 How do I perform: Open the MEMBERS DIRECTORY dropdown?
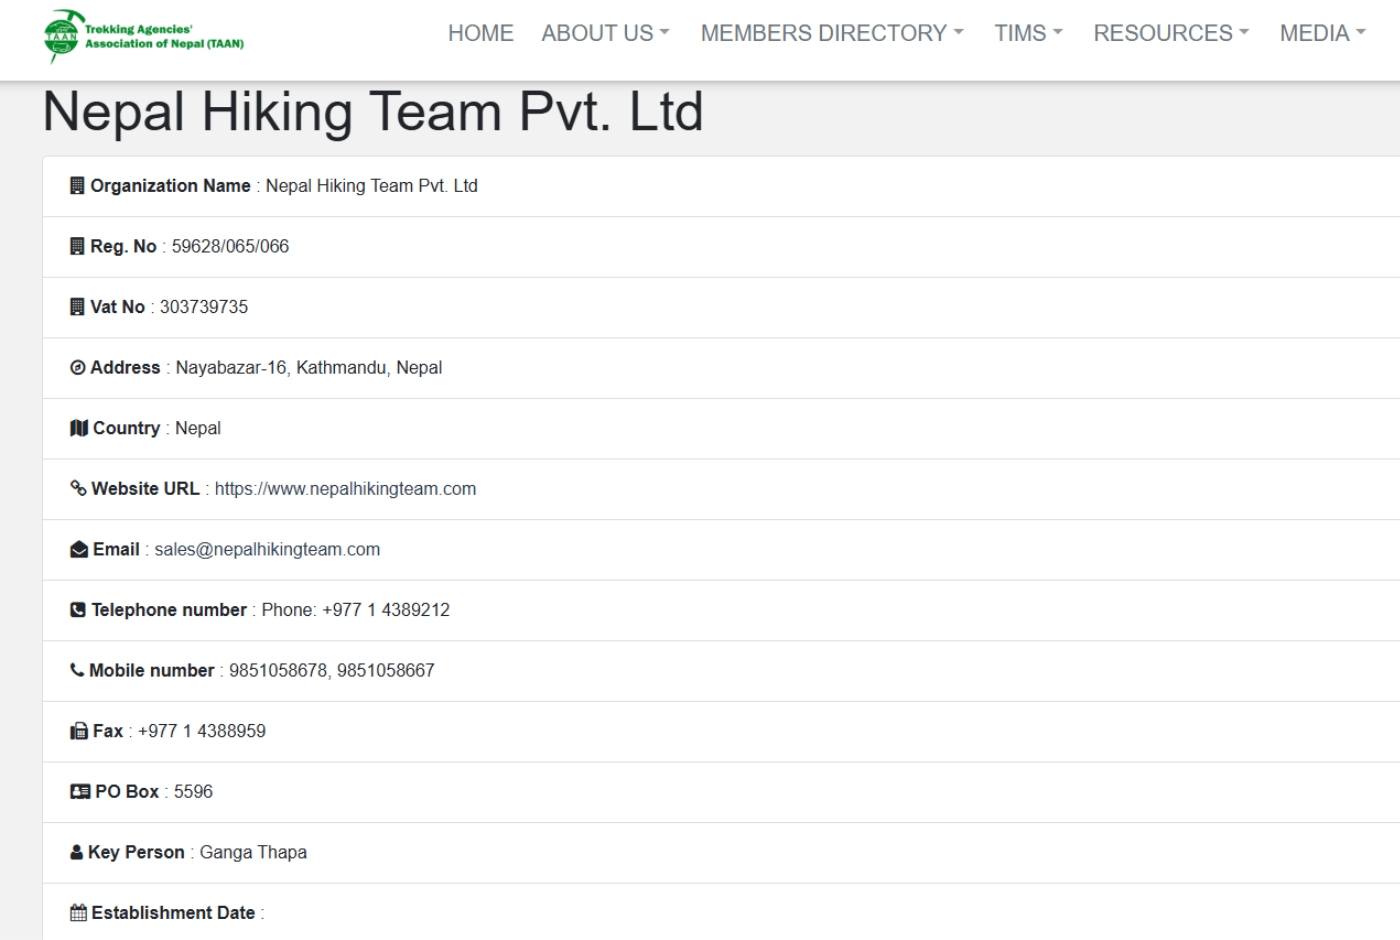click(x=832, y=33)
